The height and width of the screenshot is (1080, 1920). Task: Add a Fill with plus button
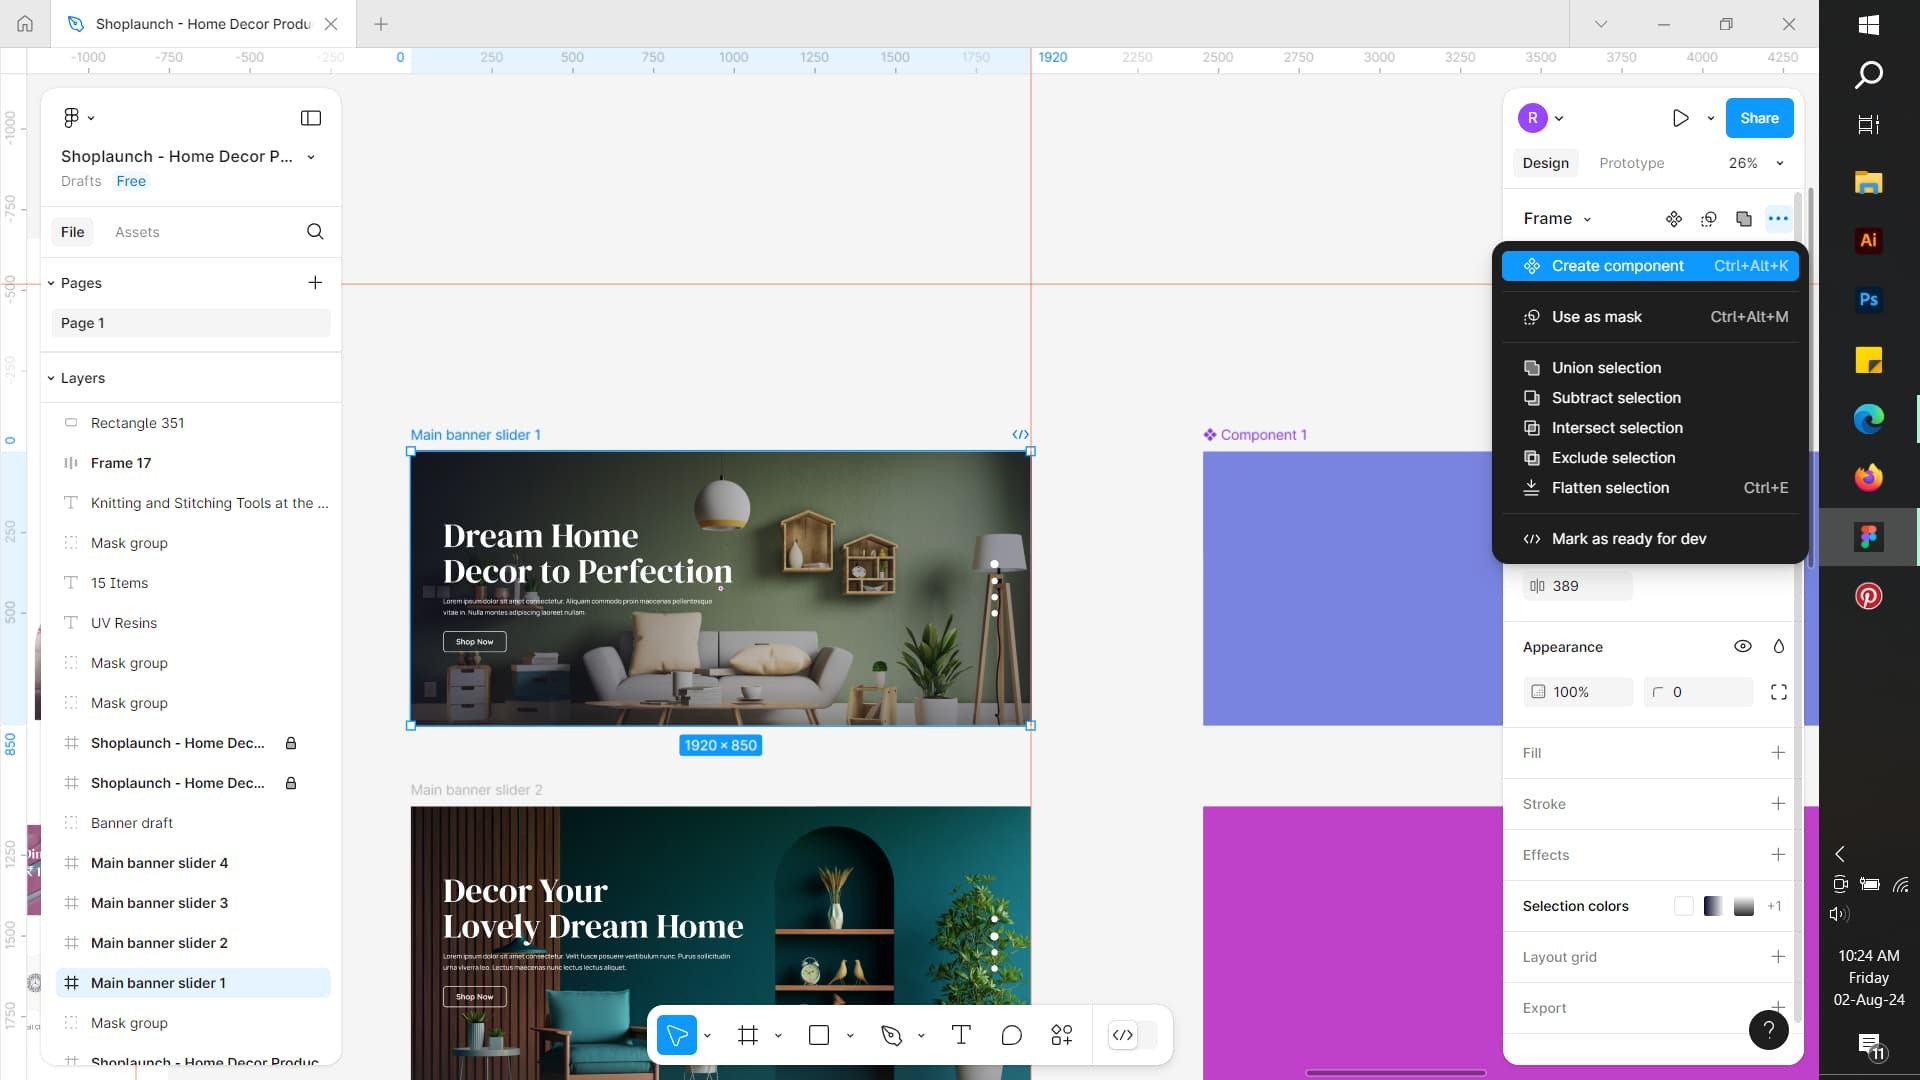pyautogui.click(x=1778, y=753)
